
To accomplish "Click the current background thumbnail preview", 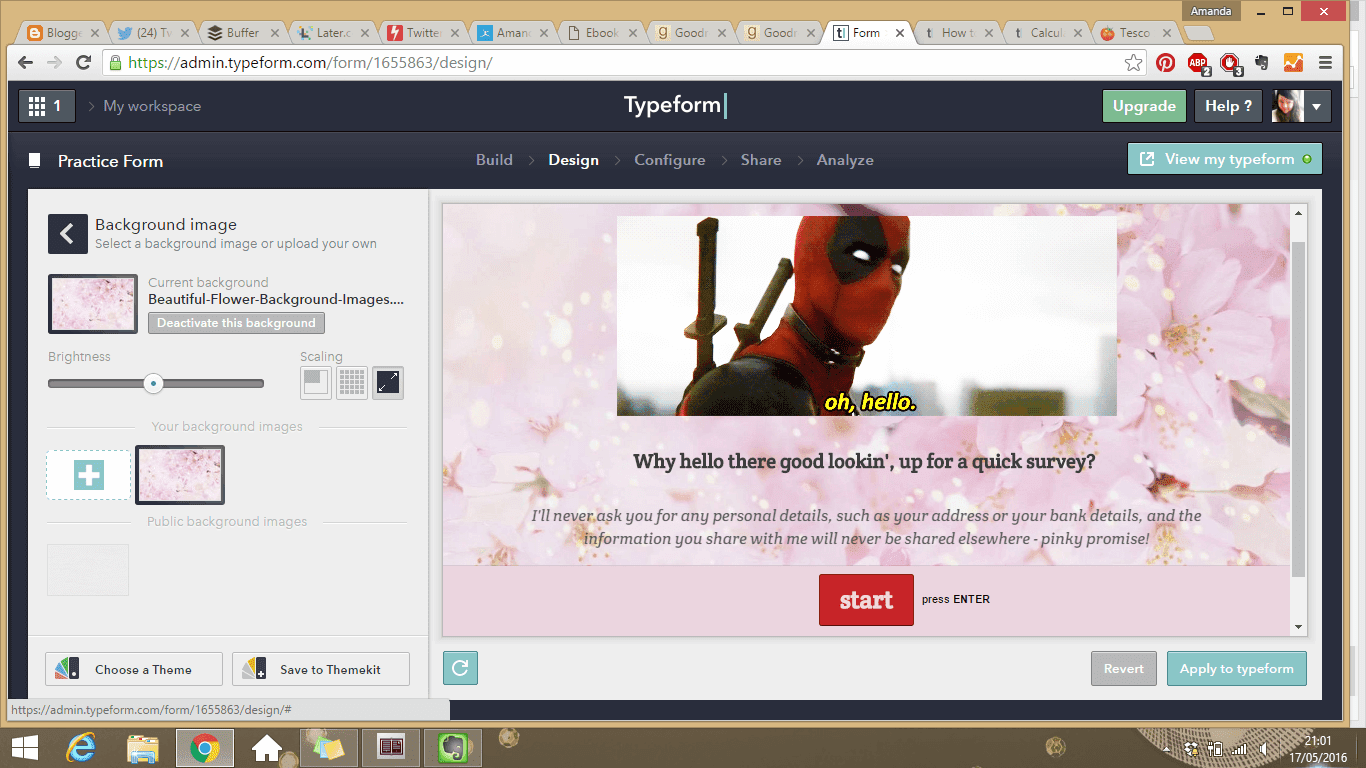I will click(93, 304).
